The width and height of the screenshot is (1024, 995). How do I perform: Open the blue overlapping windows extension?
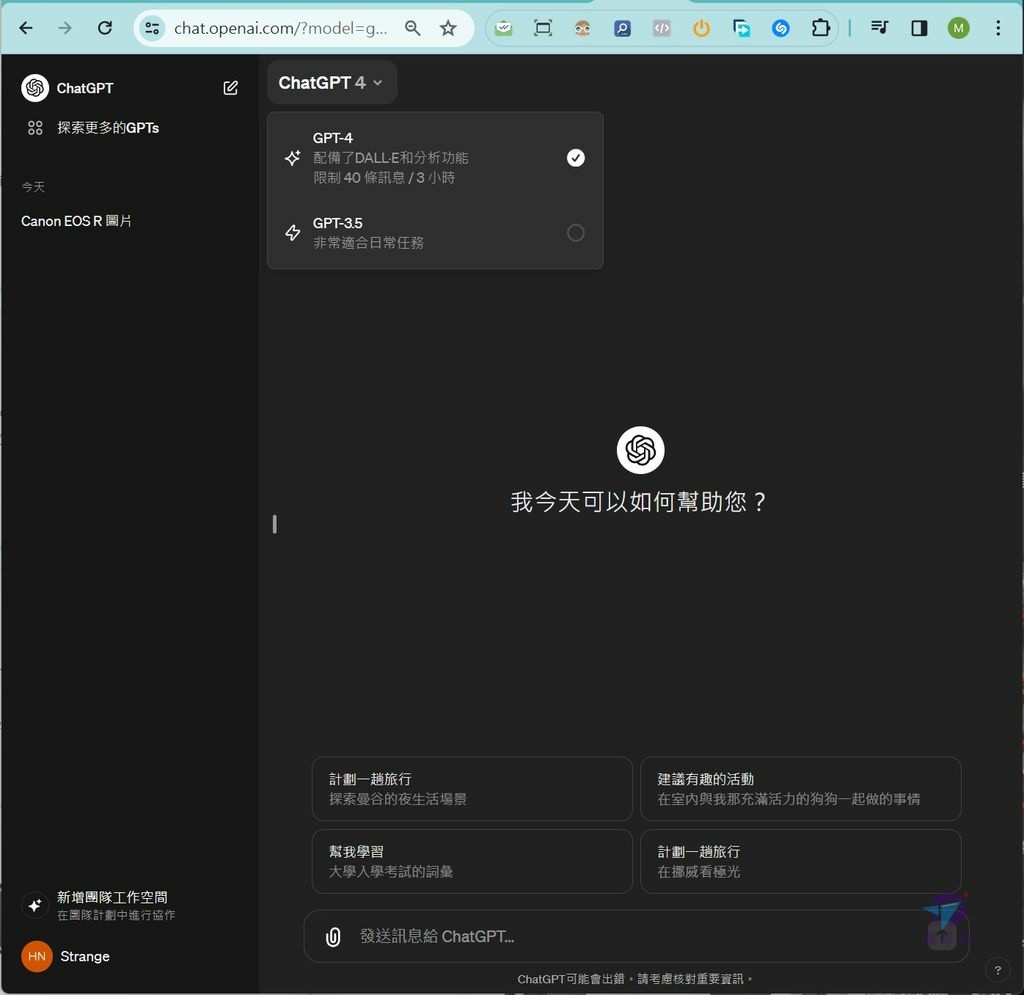[x=741, y=28]
